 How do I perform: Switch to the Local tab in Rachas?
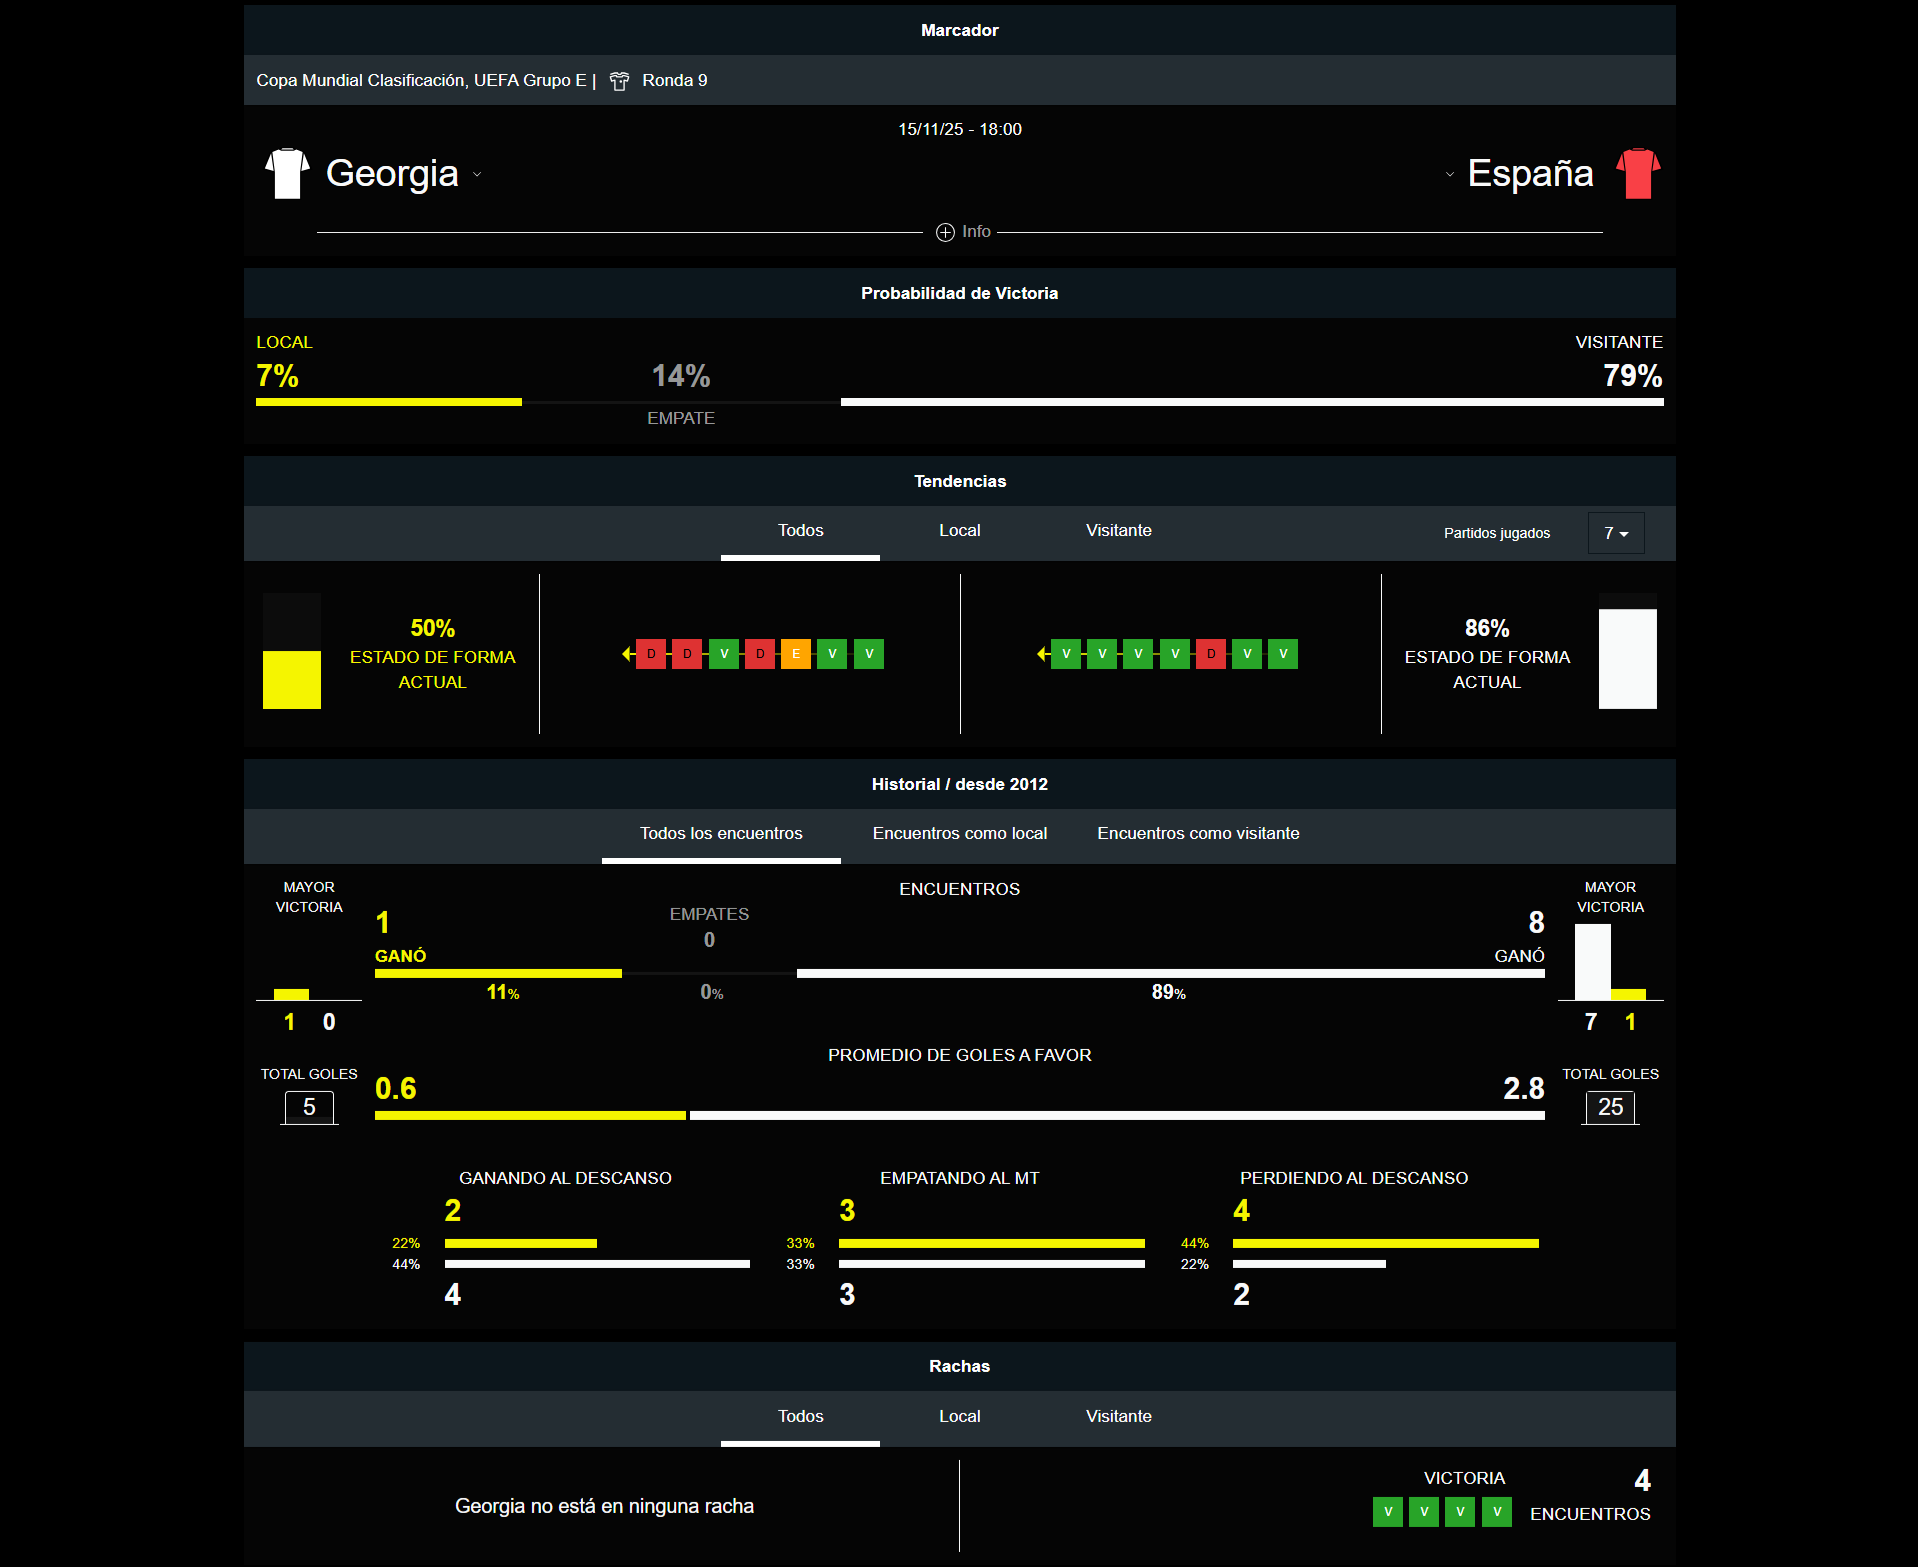point(959,1417)
